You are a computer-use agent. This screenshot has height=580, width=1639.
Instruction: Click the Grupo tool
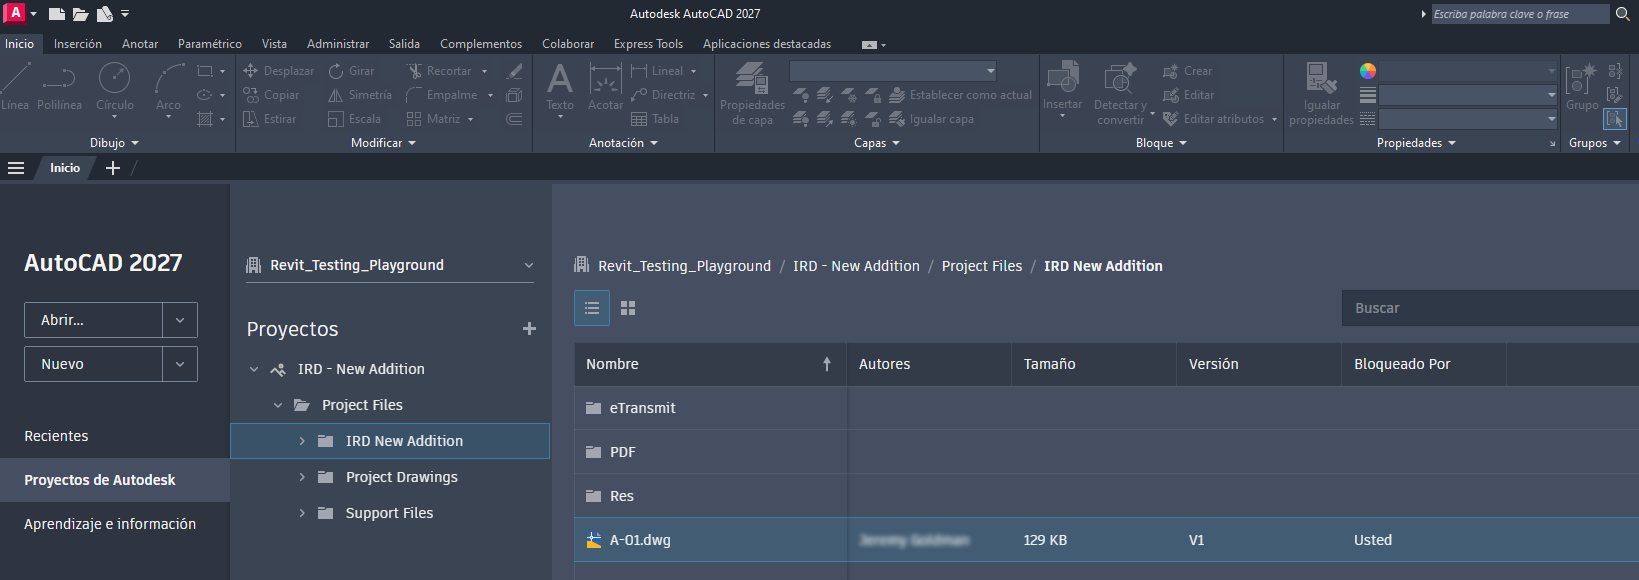pos(1582,87)
